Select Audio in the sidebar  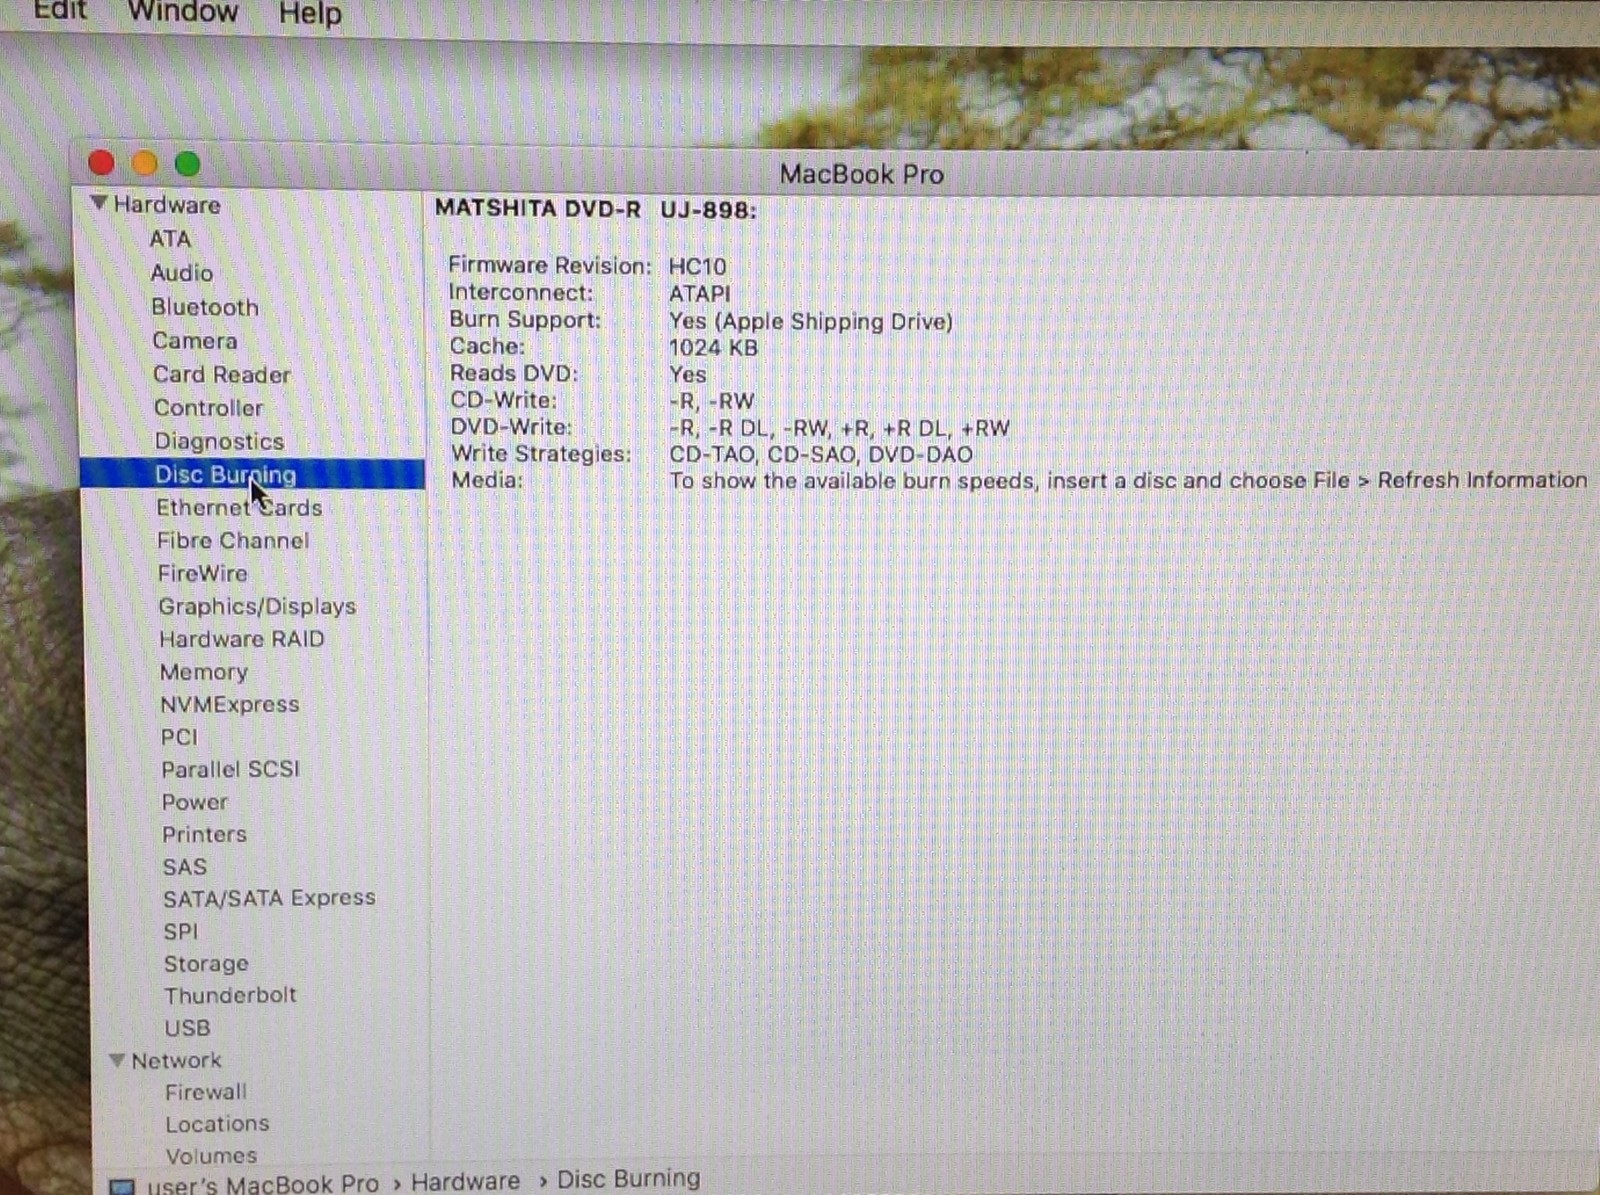pyautogui.click(x=182, y=273)
